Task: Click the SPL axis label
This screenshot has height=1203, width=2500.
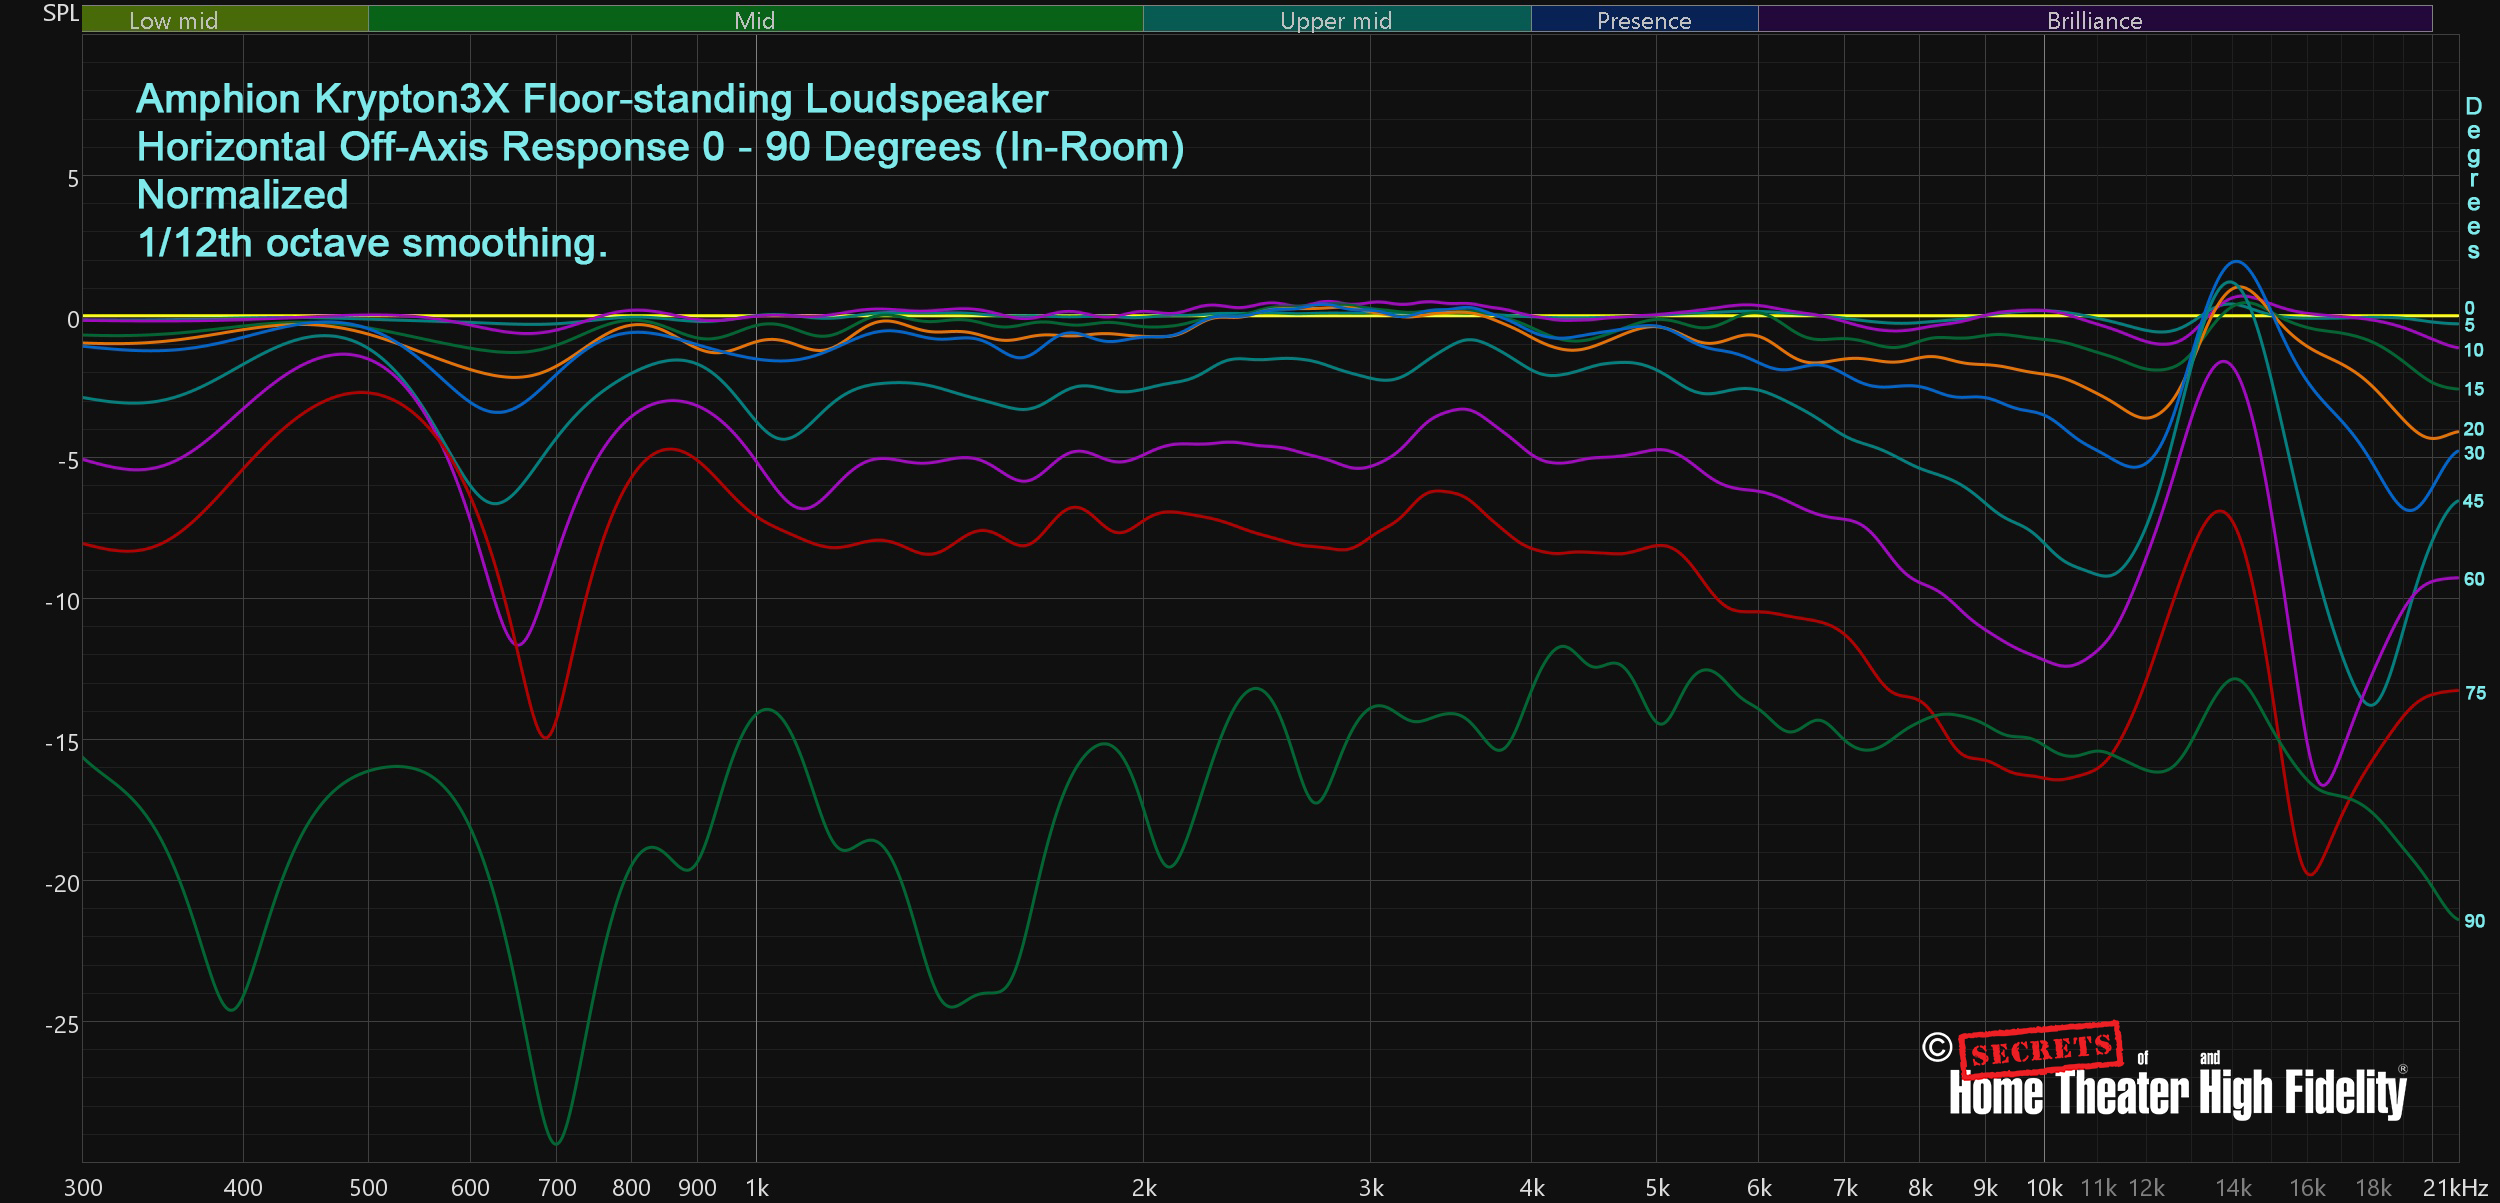Action: tap(61, 13)
